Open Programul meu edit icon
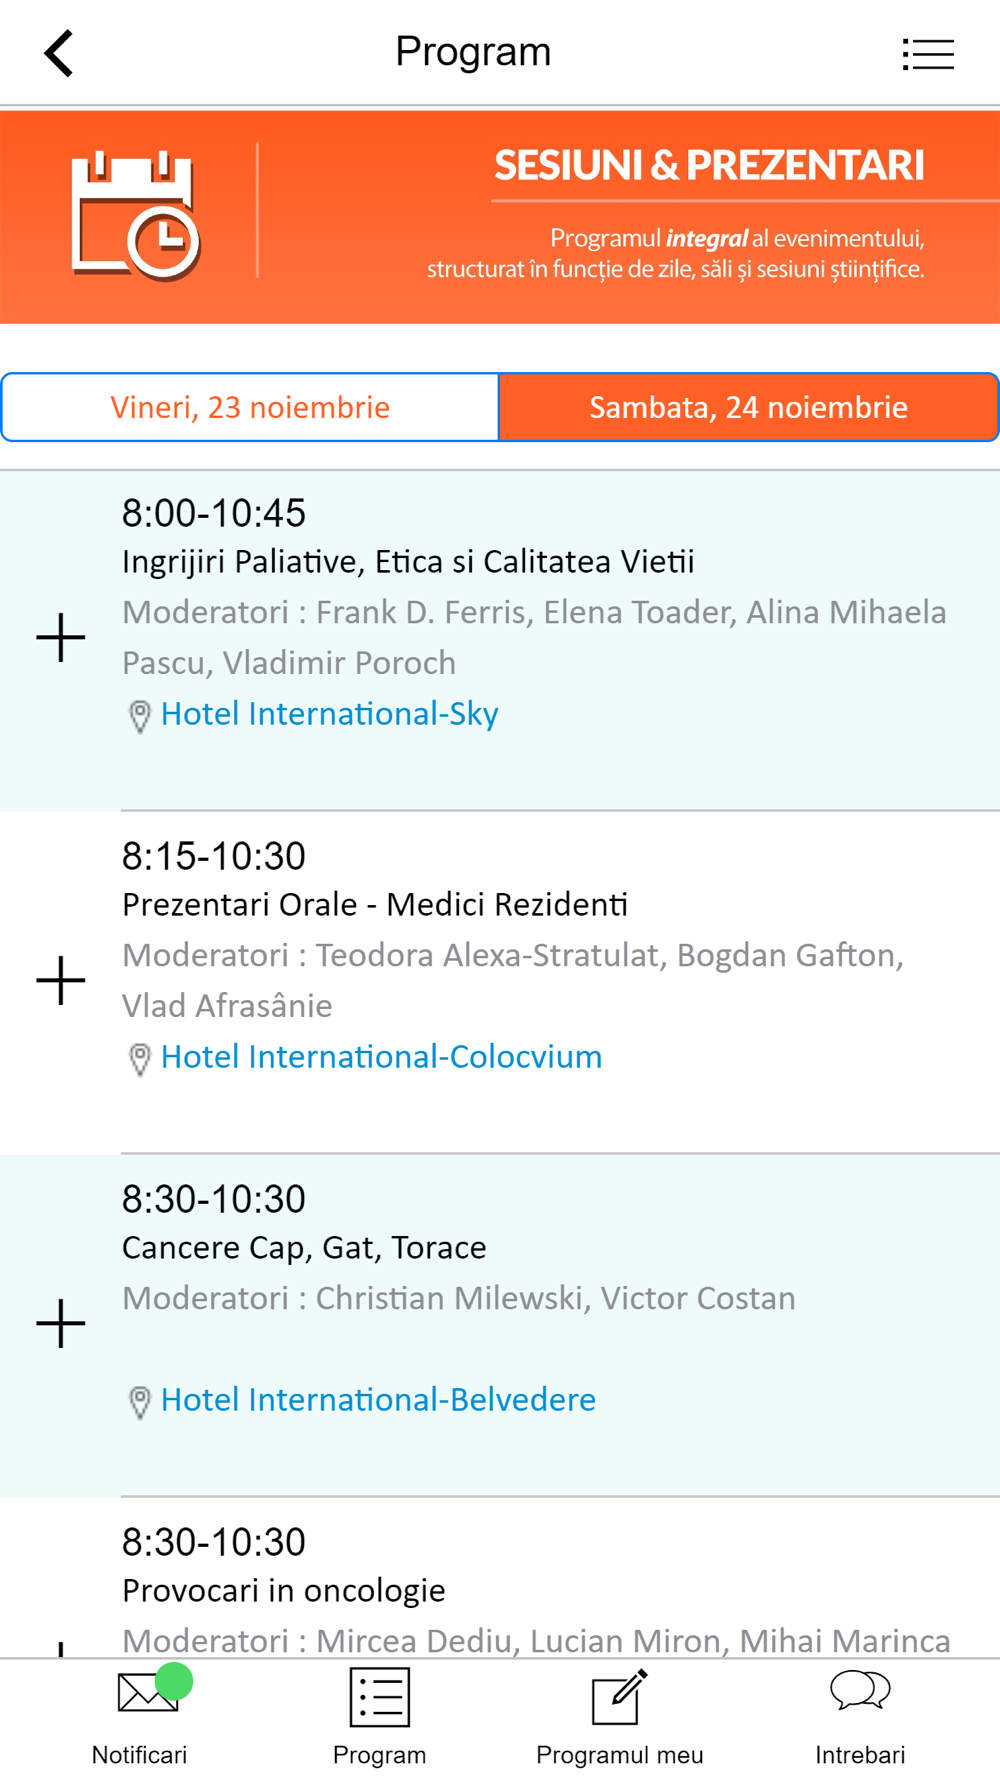 pos(619,1697)
